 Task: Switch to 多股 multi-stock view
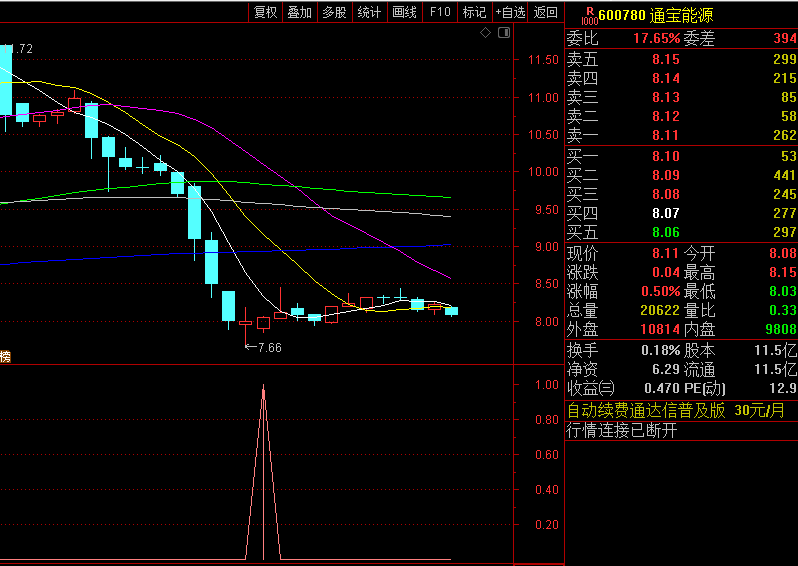pos(334,12)
